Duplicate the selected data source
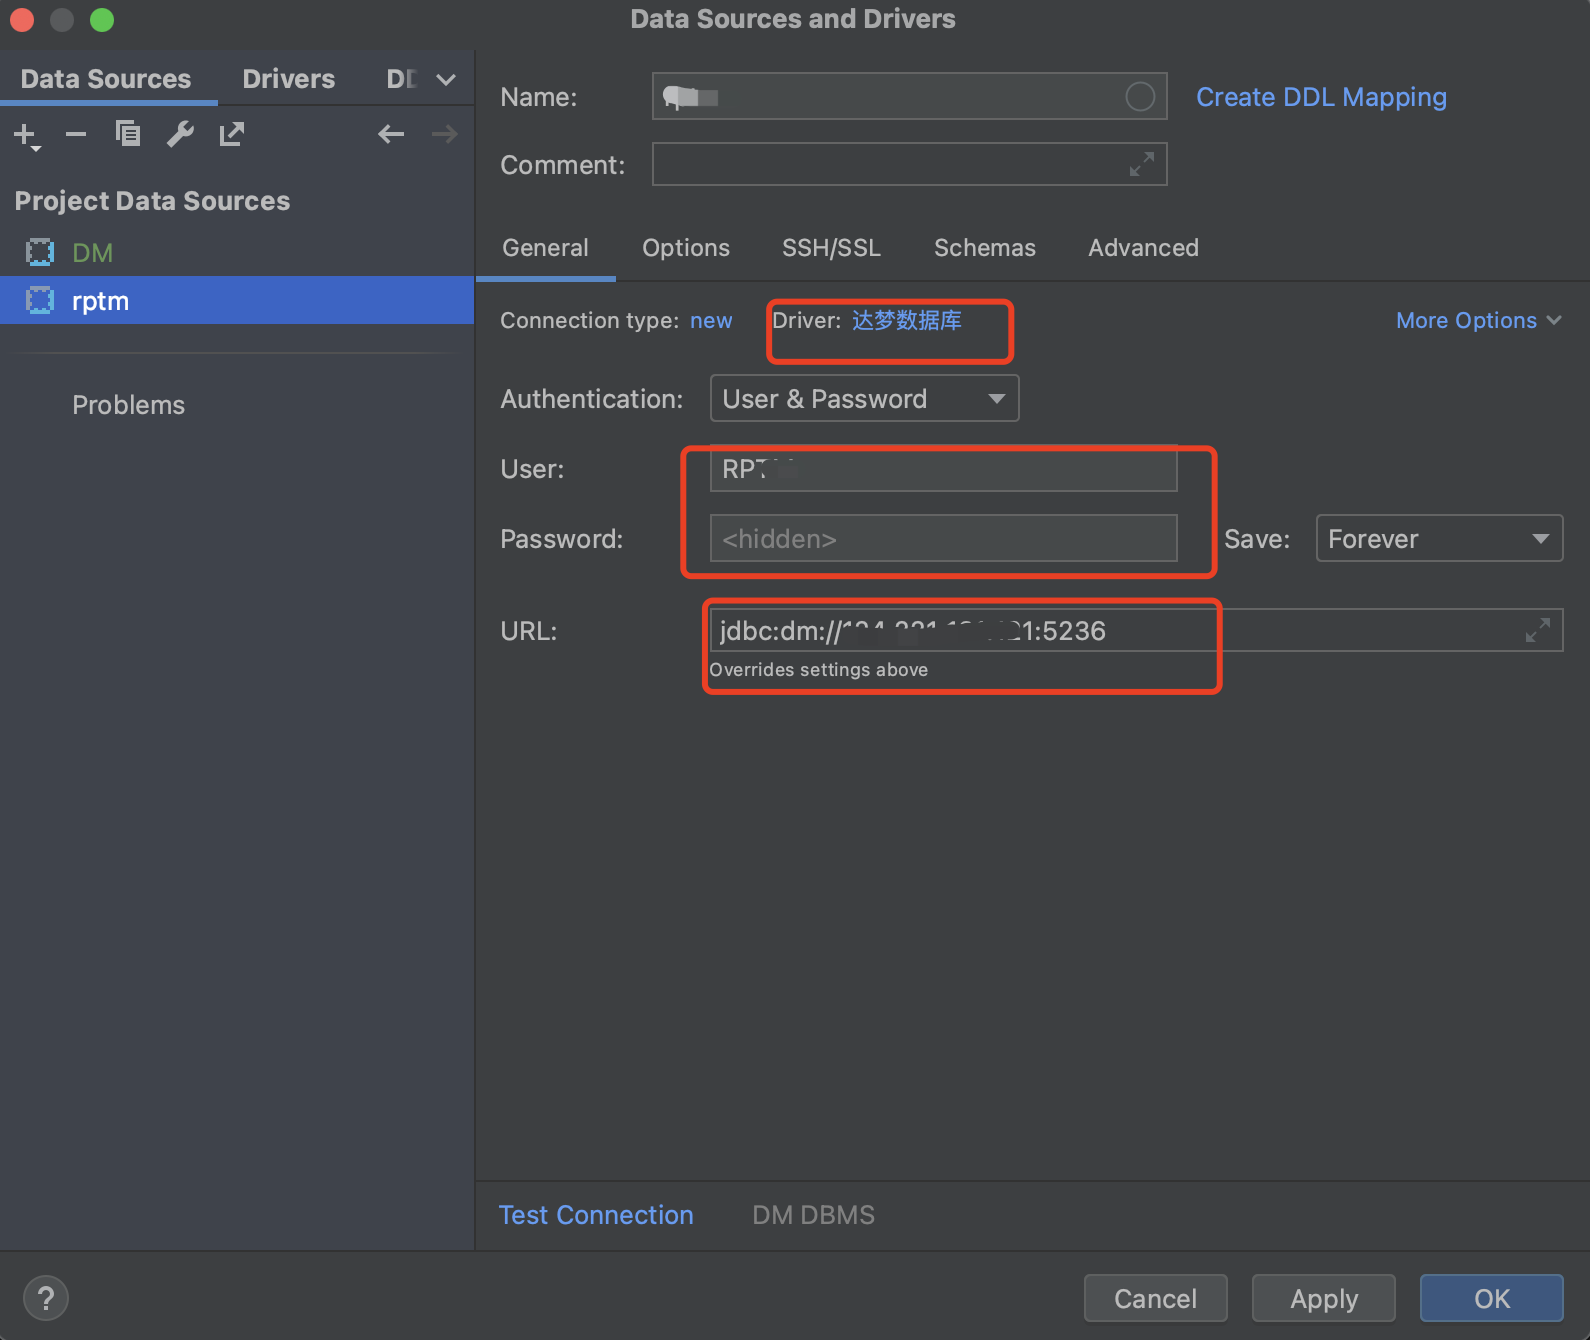 tap(128, 133)
